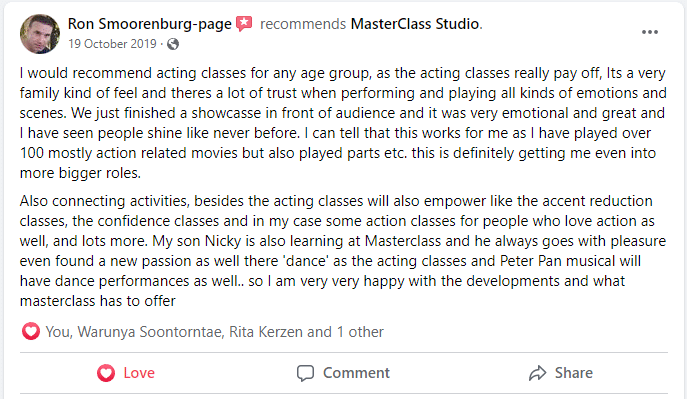Click the word recommends in post header

303,24
